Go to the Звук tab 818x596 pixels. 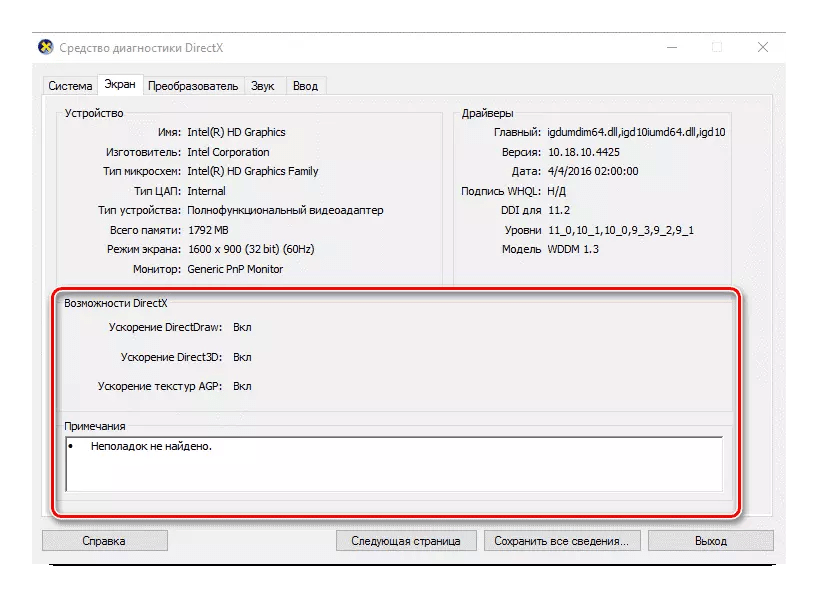(x=264, y=86)
